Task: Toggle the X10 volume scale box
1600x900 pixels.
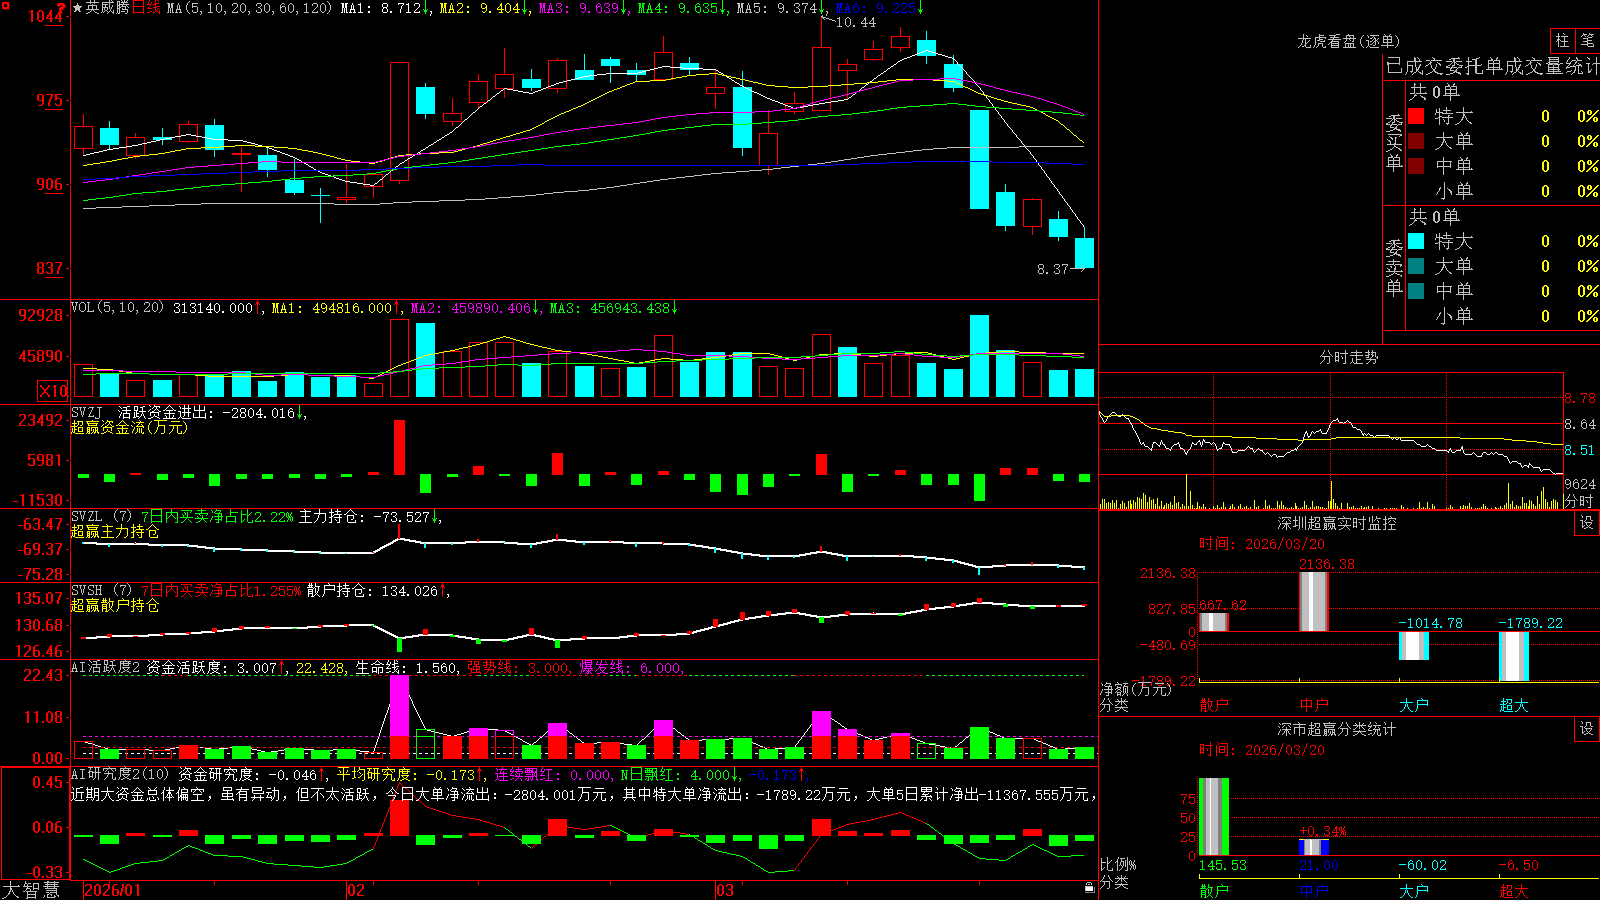Action: pos(53,391)
